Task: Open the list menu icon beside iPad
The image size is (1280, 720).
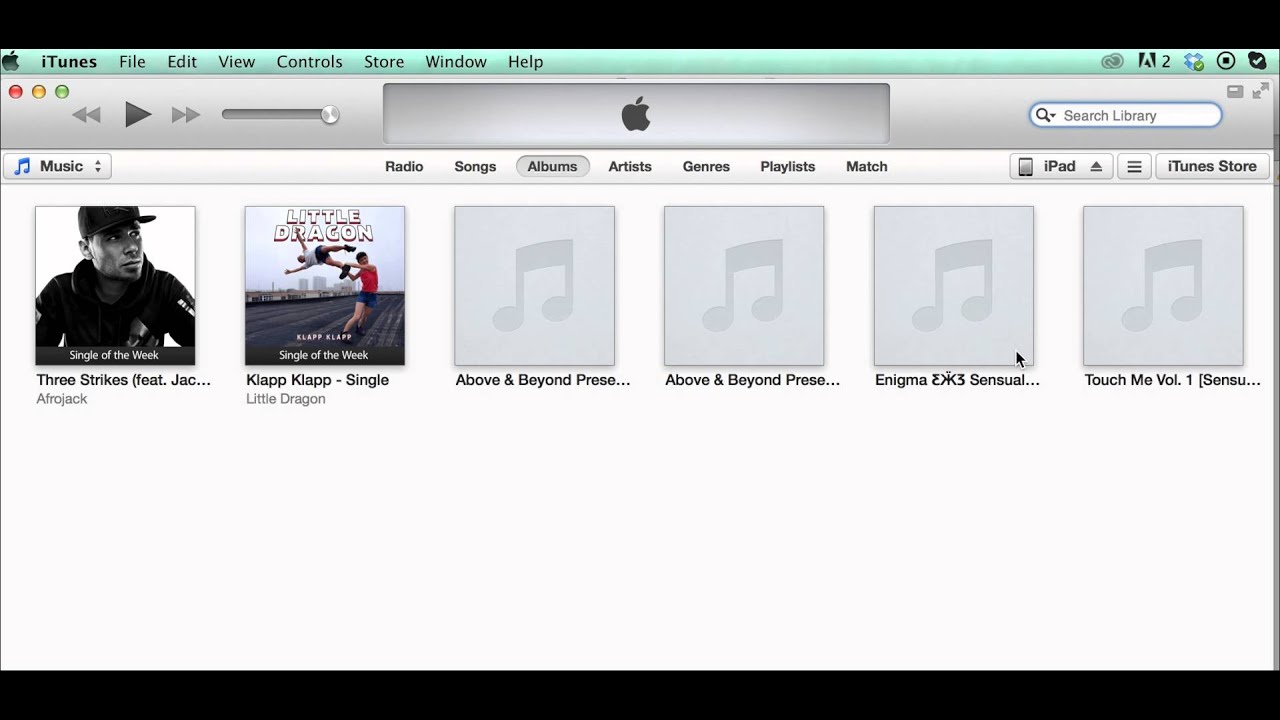Action: click(x=1134, y=167)
